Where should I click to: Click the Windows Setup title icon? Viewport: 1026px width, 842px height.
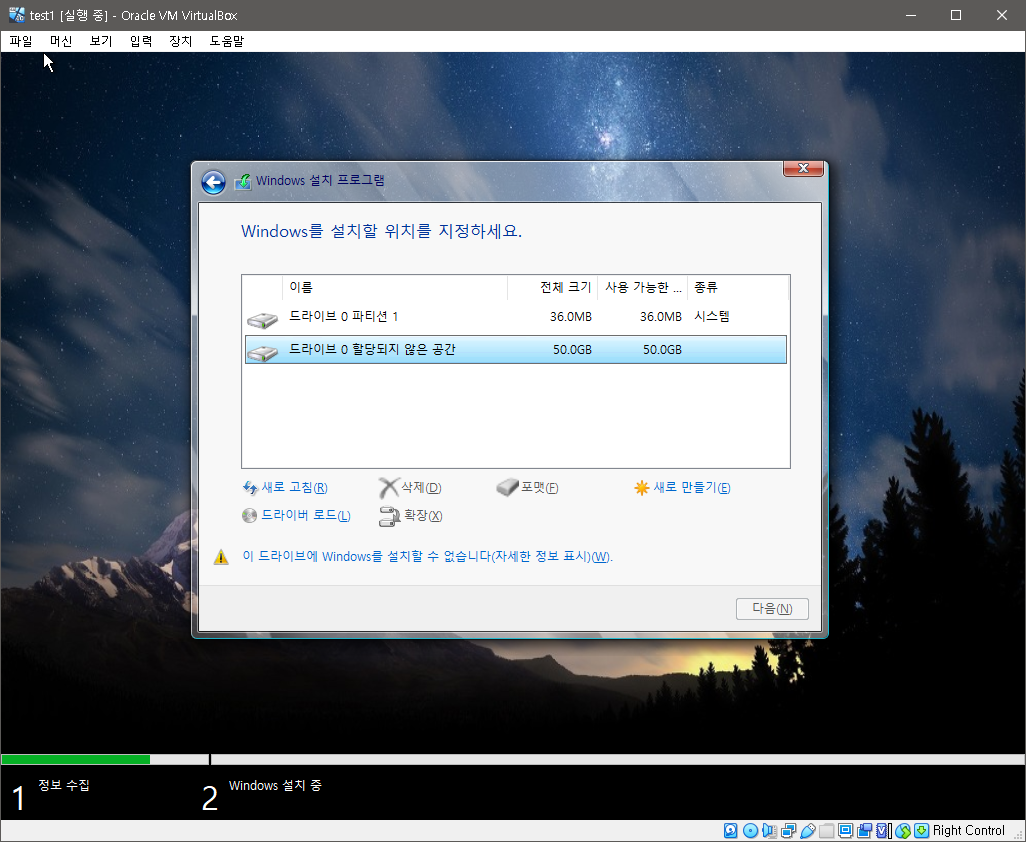coord(243,181)
